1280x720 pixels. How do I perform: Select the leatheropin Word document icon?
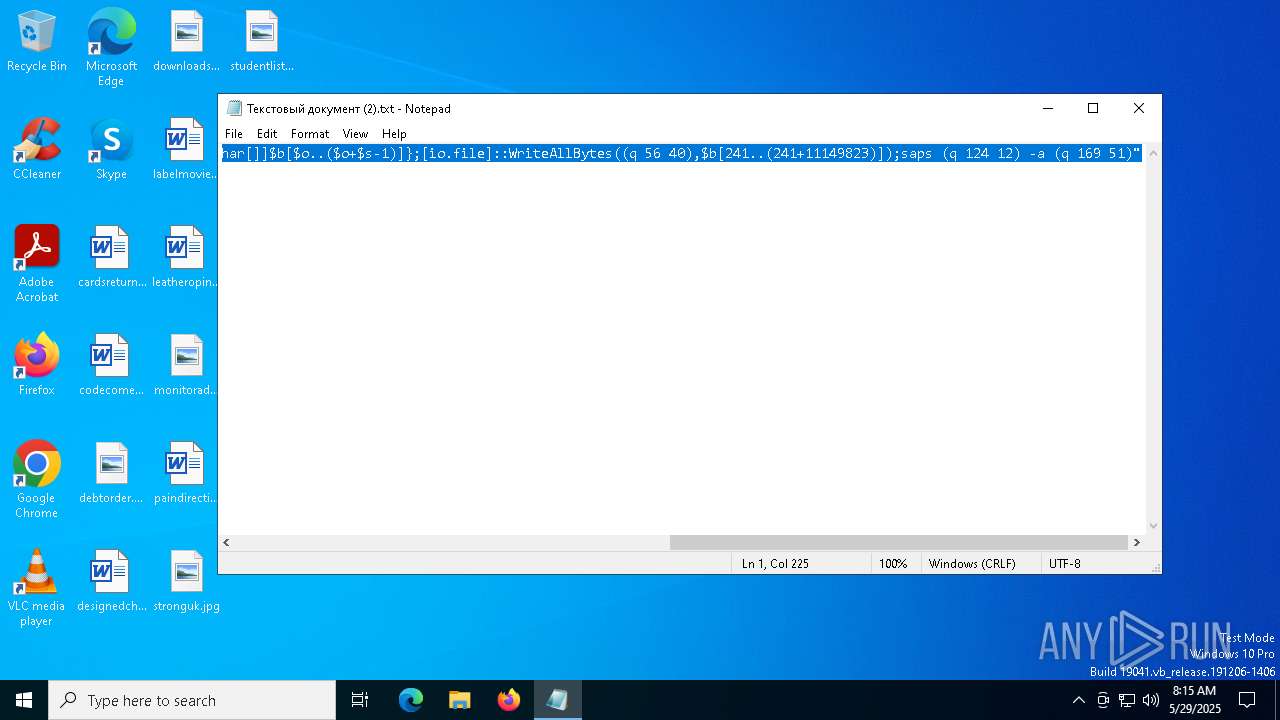(186, 258)
